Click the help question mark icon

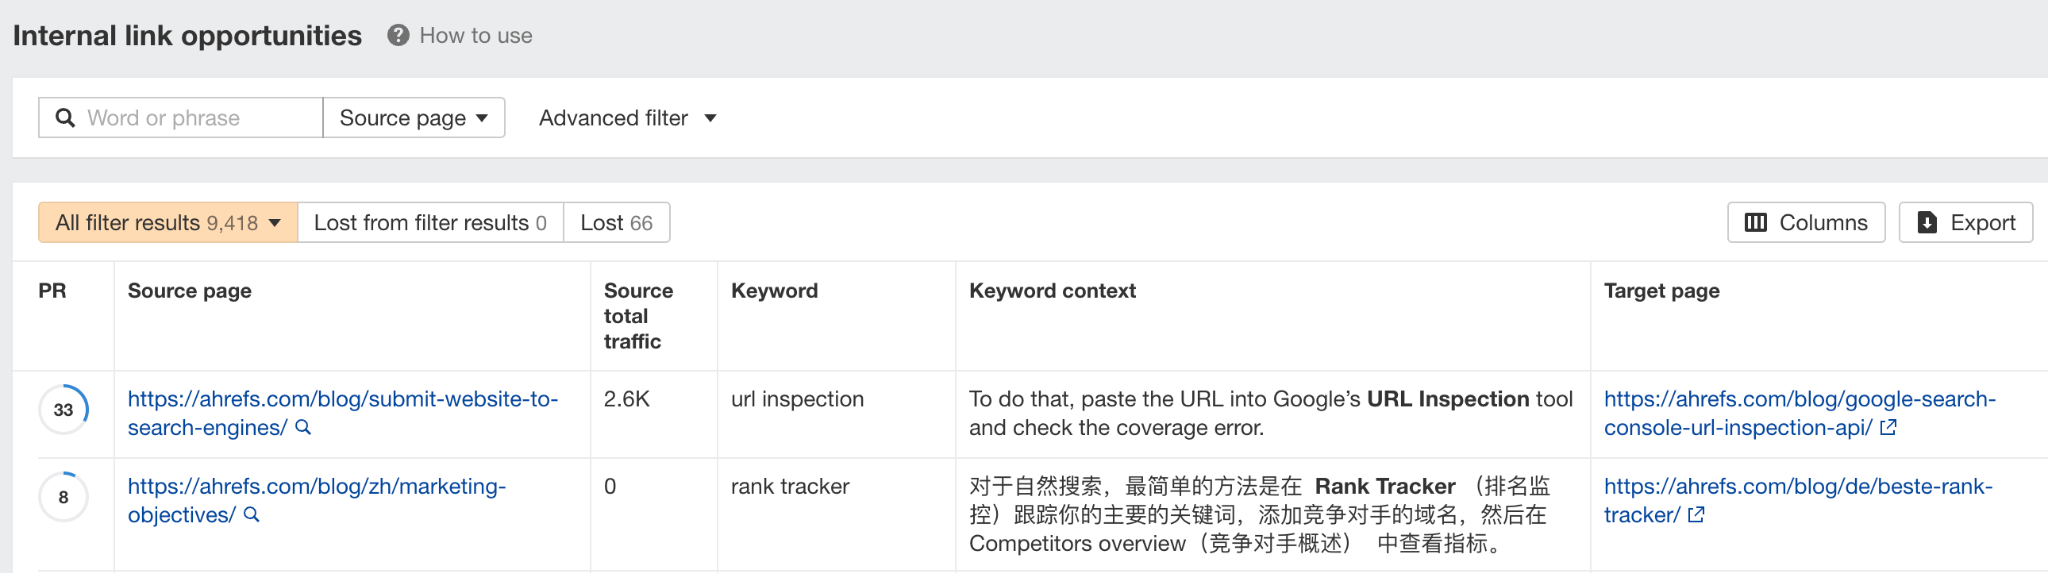[x=398, y=35]
